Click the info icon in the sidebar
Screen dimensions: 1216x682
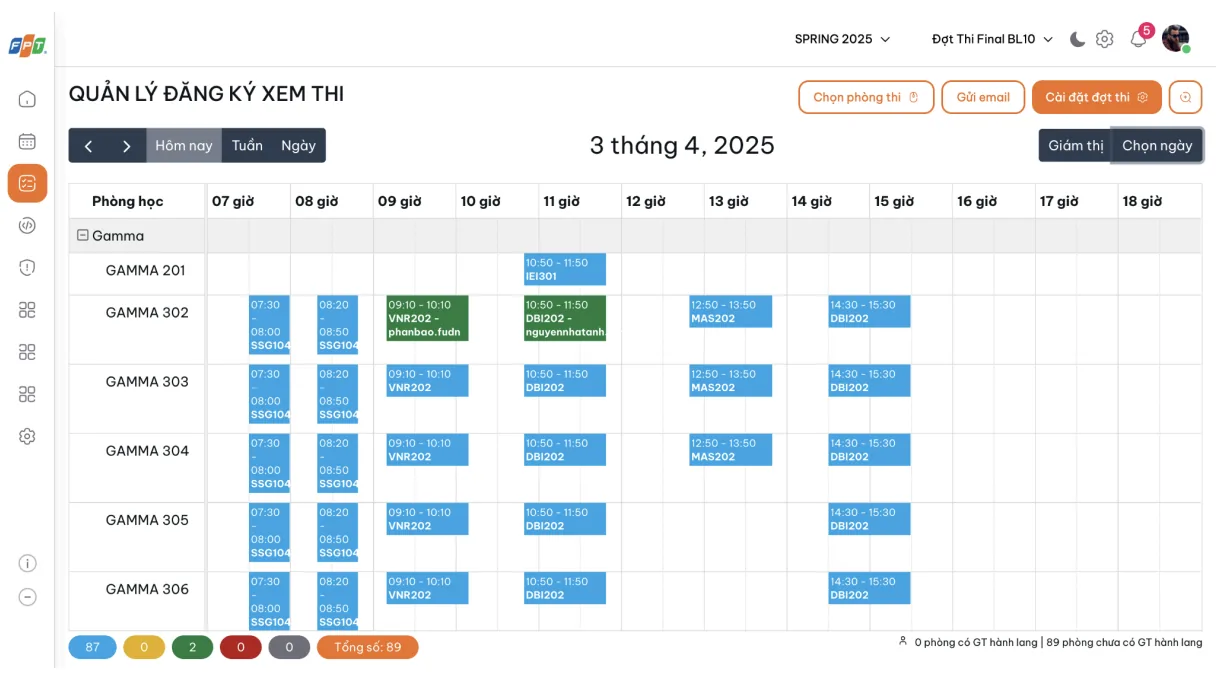tap(27, 563)
